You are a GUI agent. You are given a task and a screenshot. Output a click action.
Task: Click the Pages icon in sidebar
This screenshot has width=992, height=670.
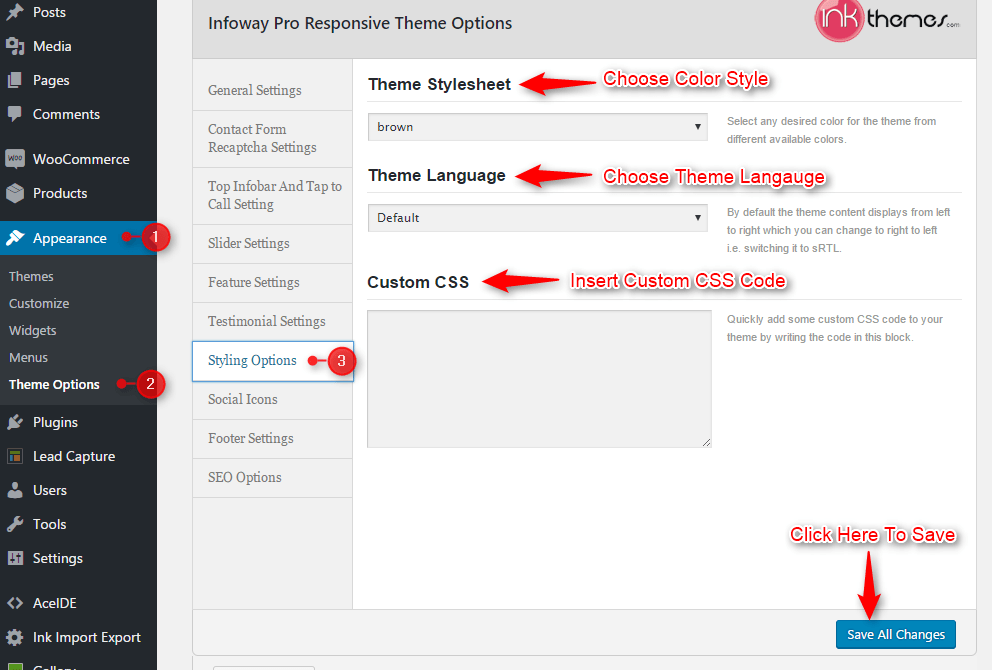click(15, 80)
